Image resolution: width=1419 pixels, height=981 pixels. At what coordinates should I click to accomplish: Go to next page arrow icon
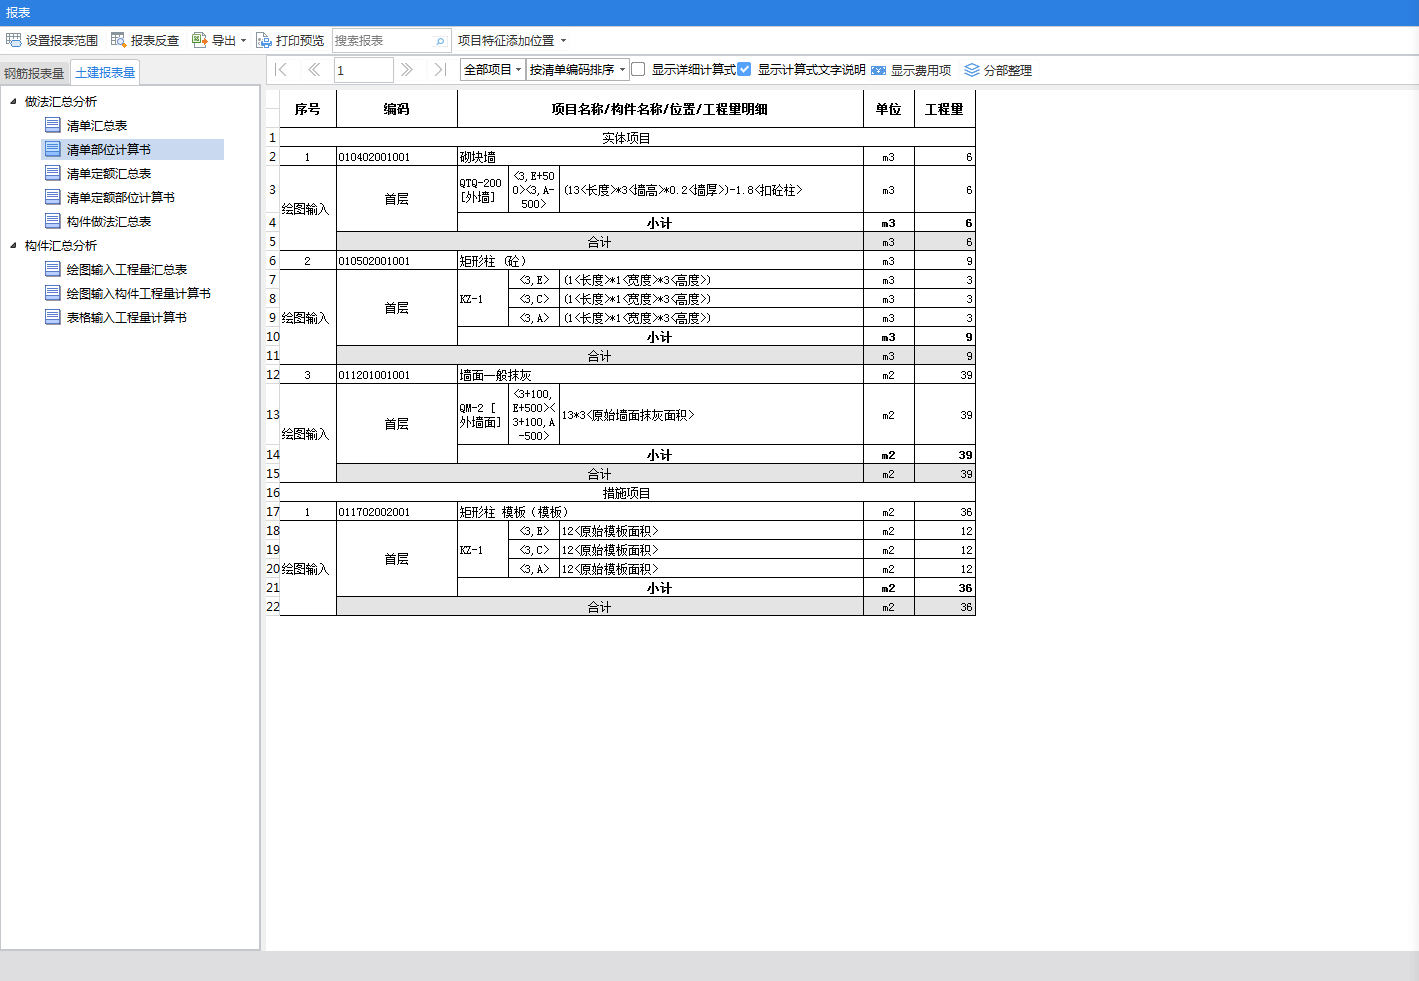407,69
